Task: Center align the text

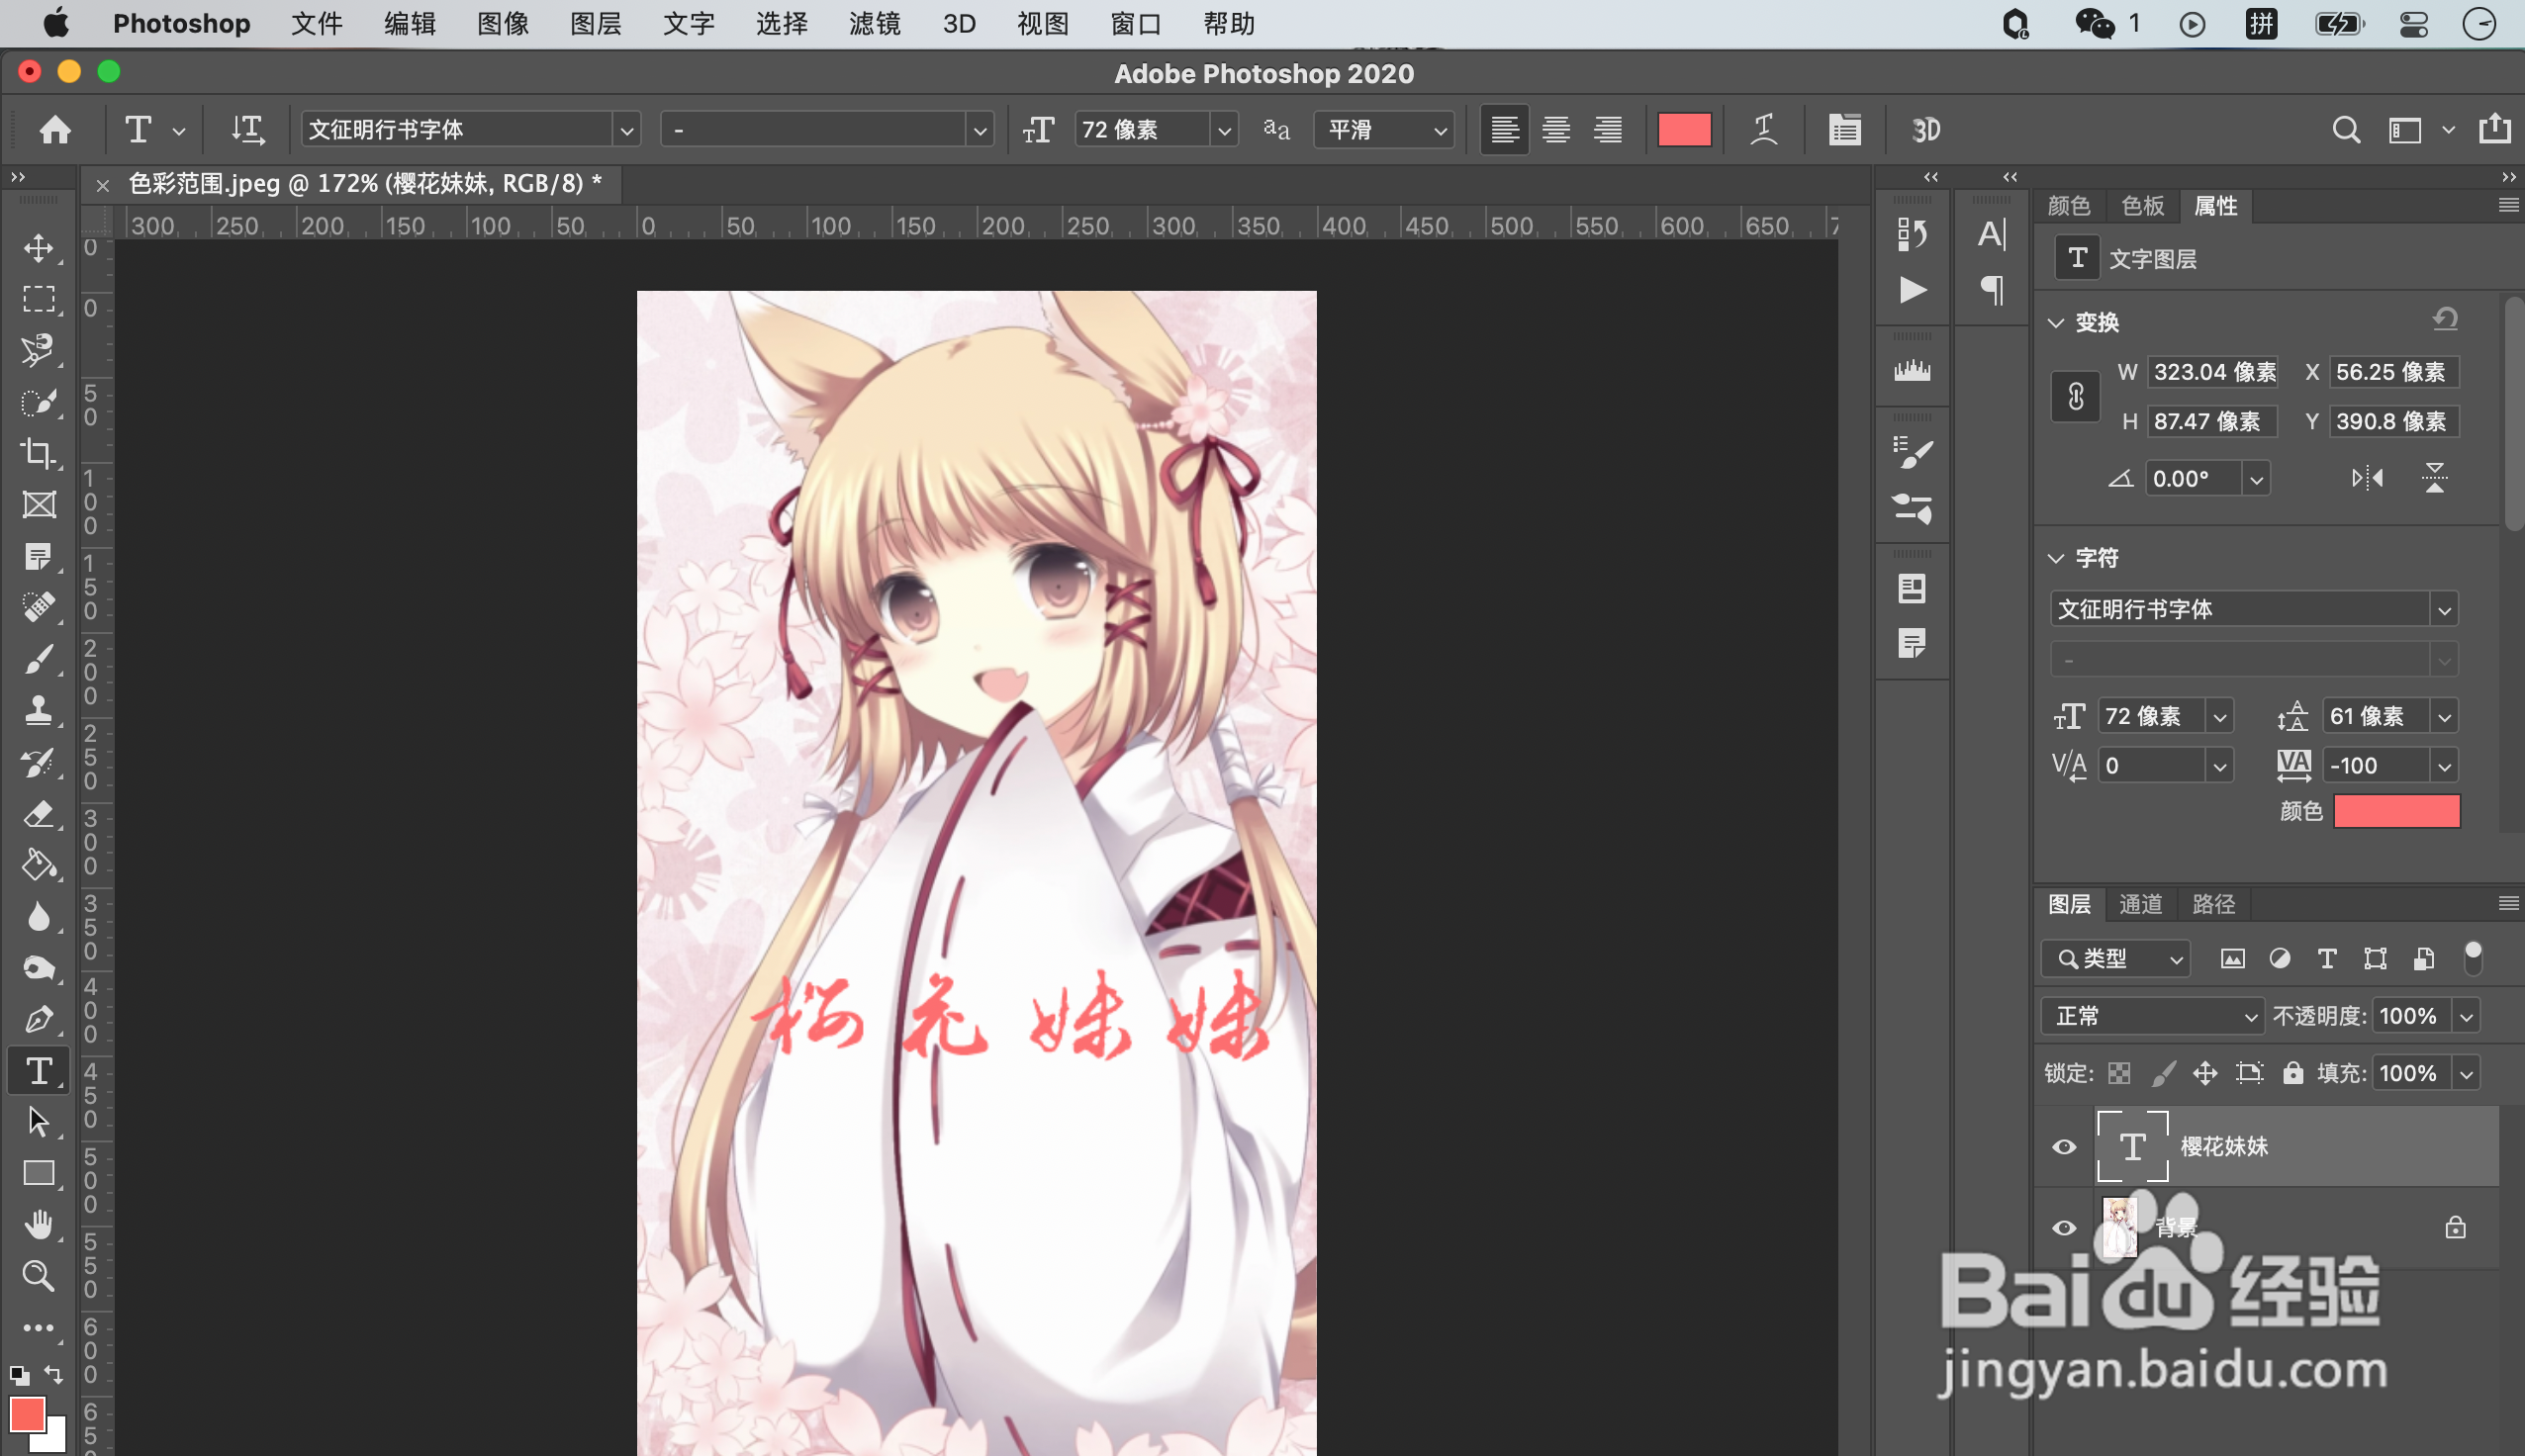Action: click(x=1556, y=129)
